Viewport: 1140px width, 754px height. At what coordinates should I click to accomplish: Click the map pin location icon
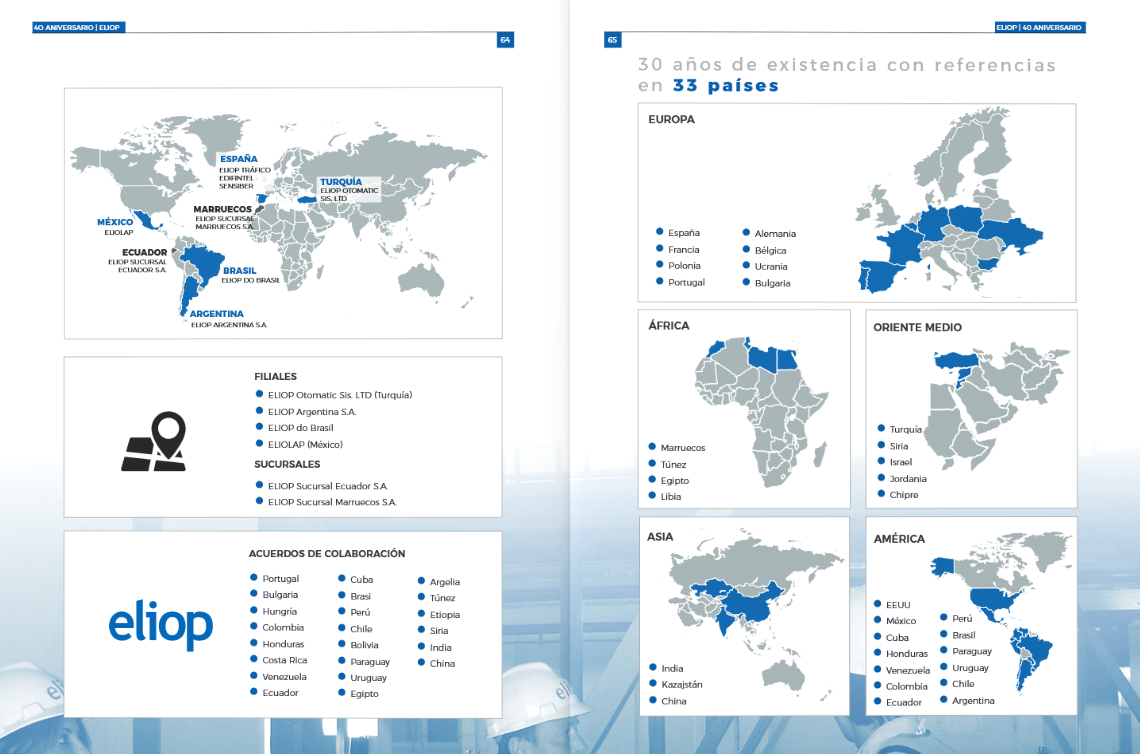pyautogui.click(x=154, y=441)
